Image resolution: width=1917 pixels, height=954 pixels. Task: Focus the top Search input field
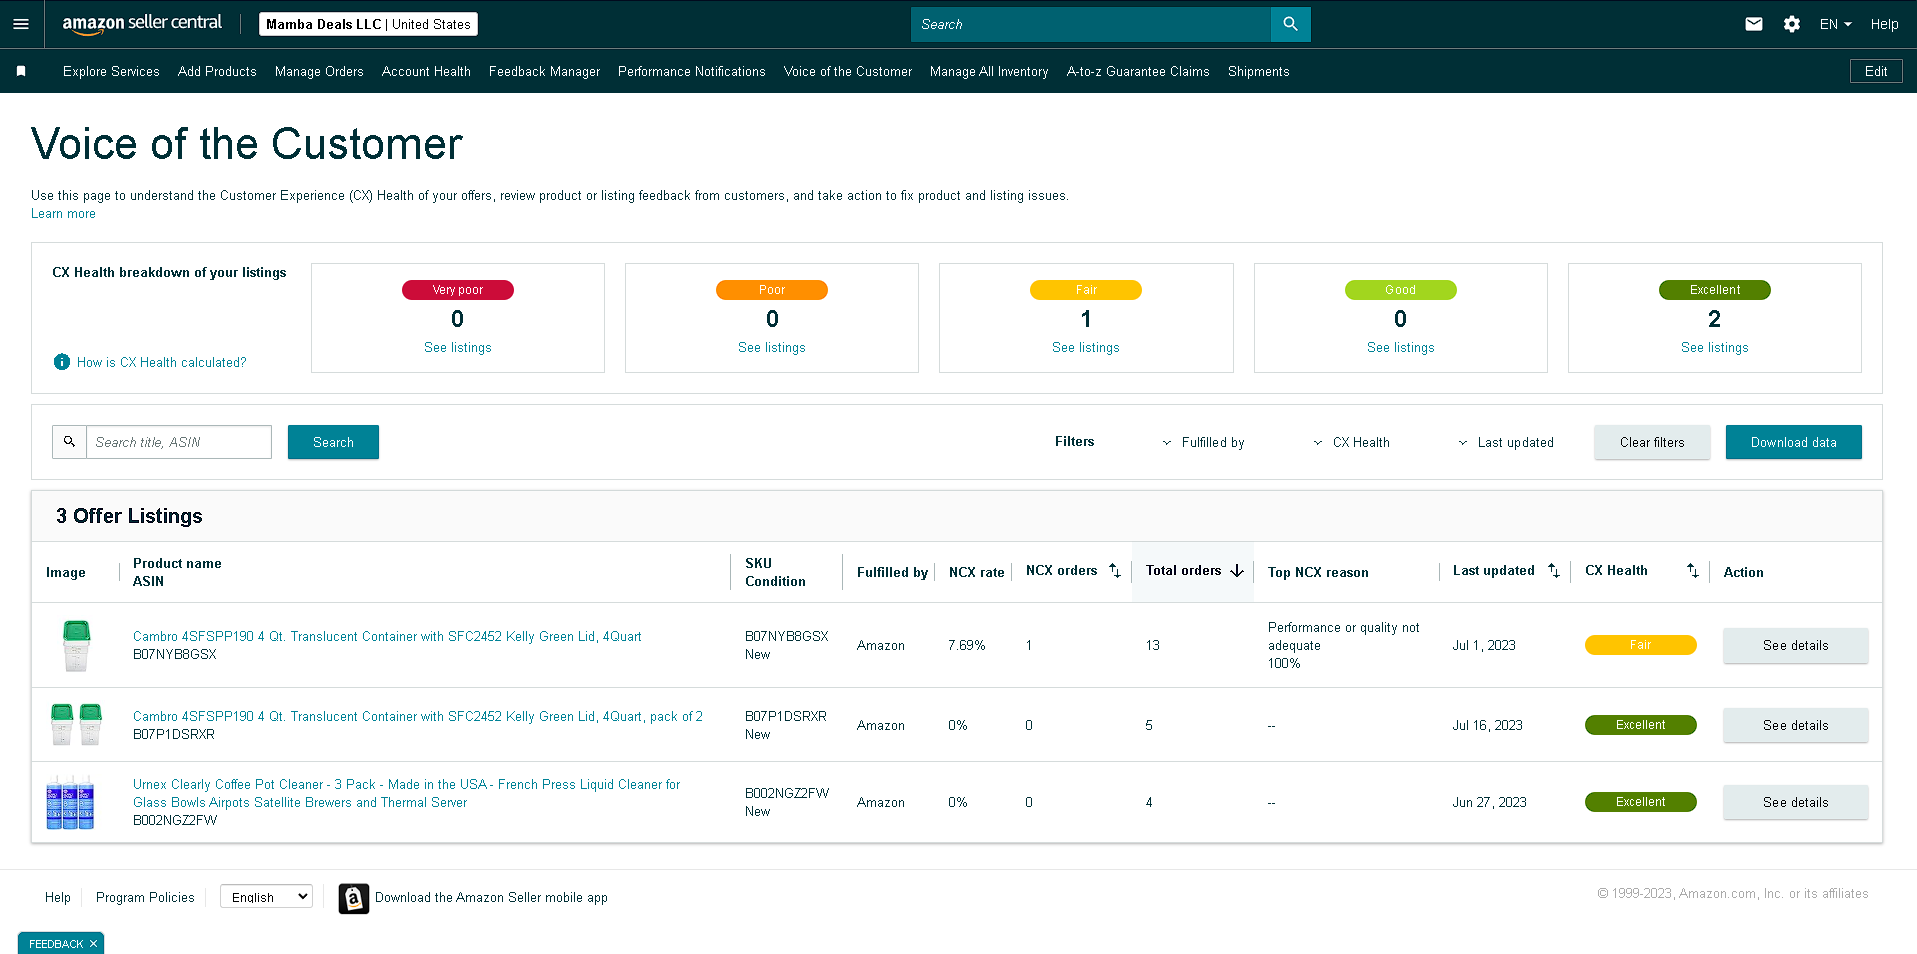point(1091,24)
